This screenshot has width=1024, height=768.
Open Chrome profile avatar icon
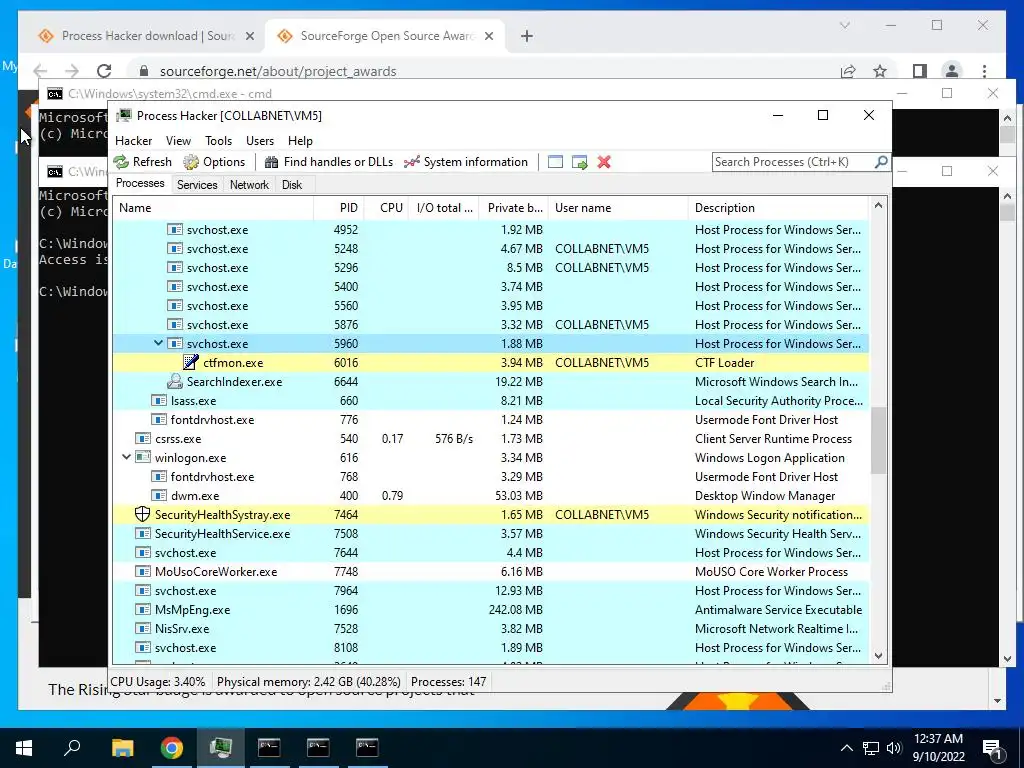coord(952,71)
